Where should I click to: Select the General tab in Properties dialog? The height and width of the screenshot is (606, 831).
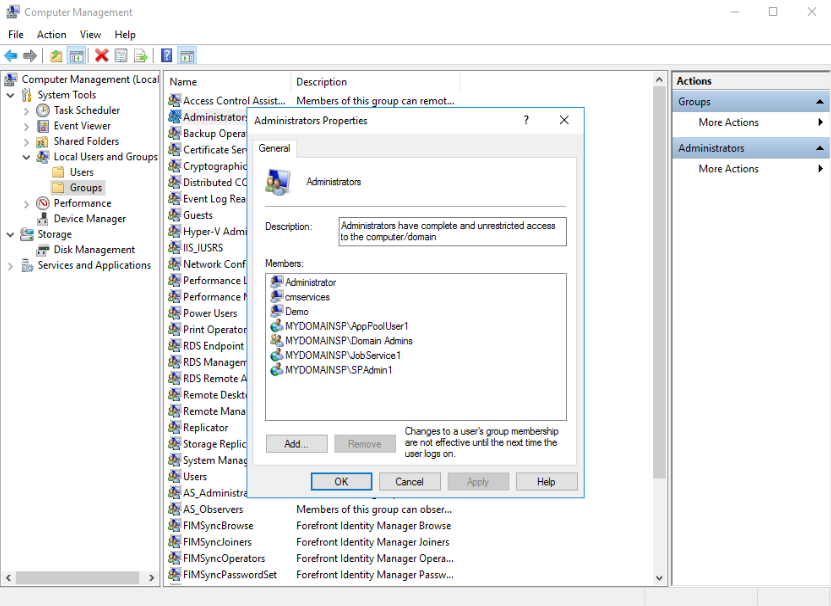pos(274,148)
